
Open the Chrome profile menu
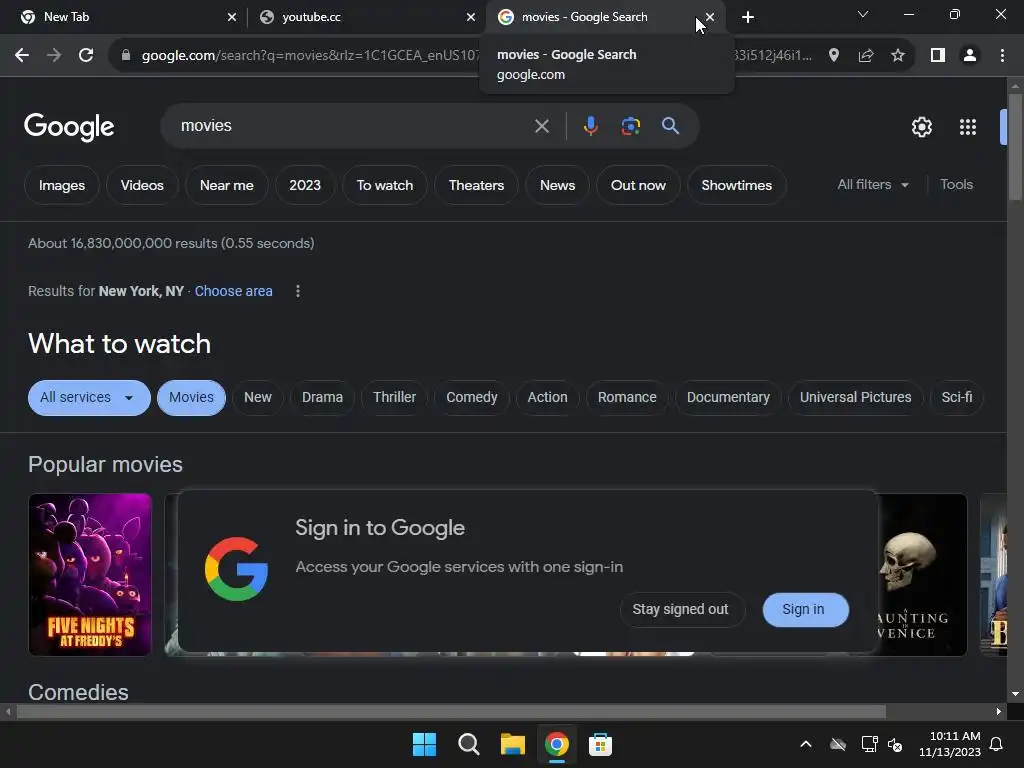point(970,56)
